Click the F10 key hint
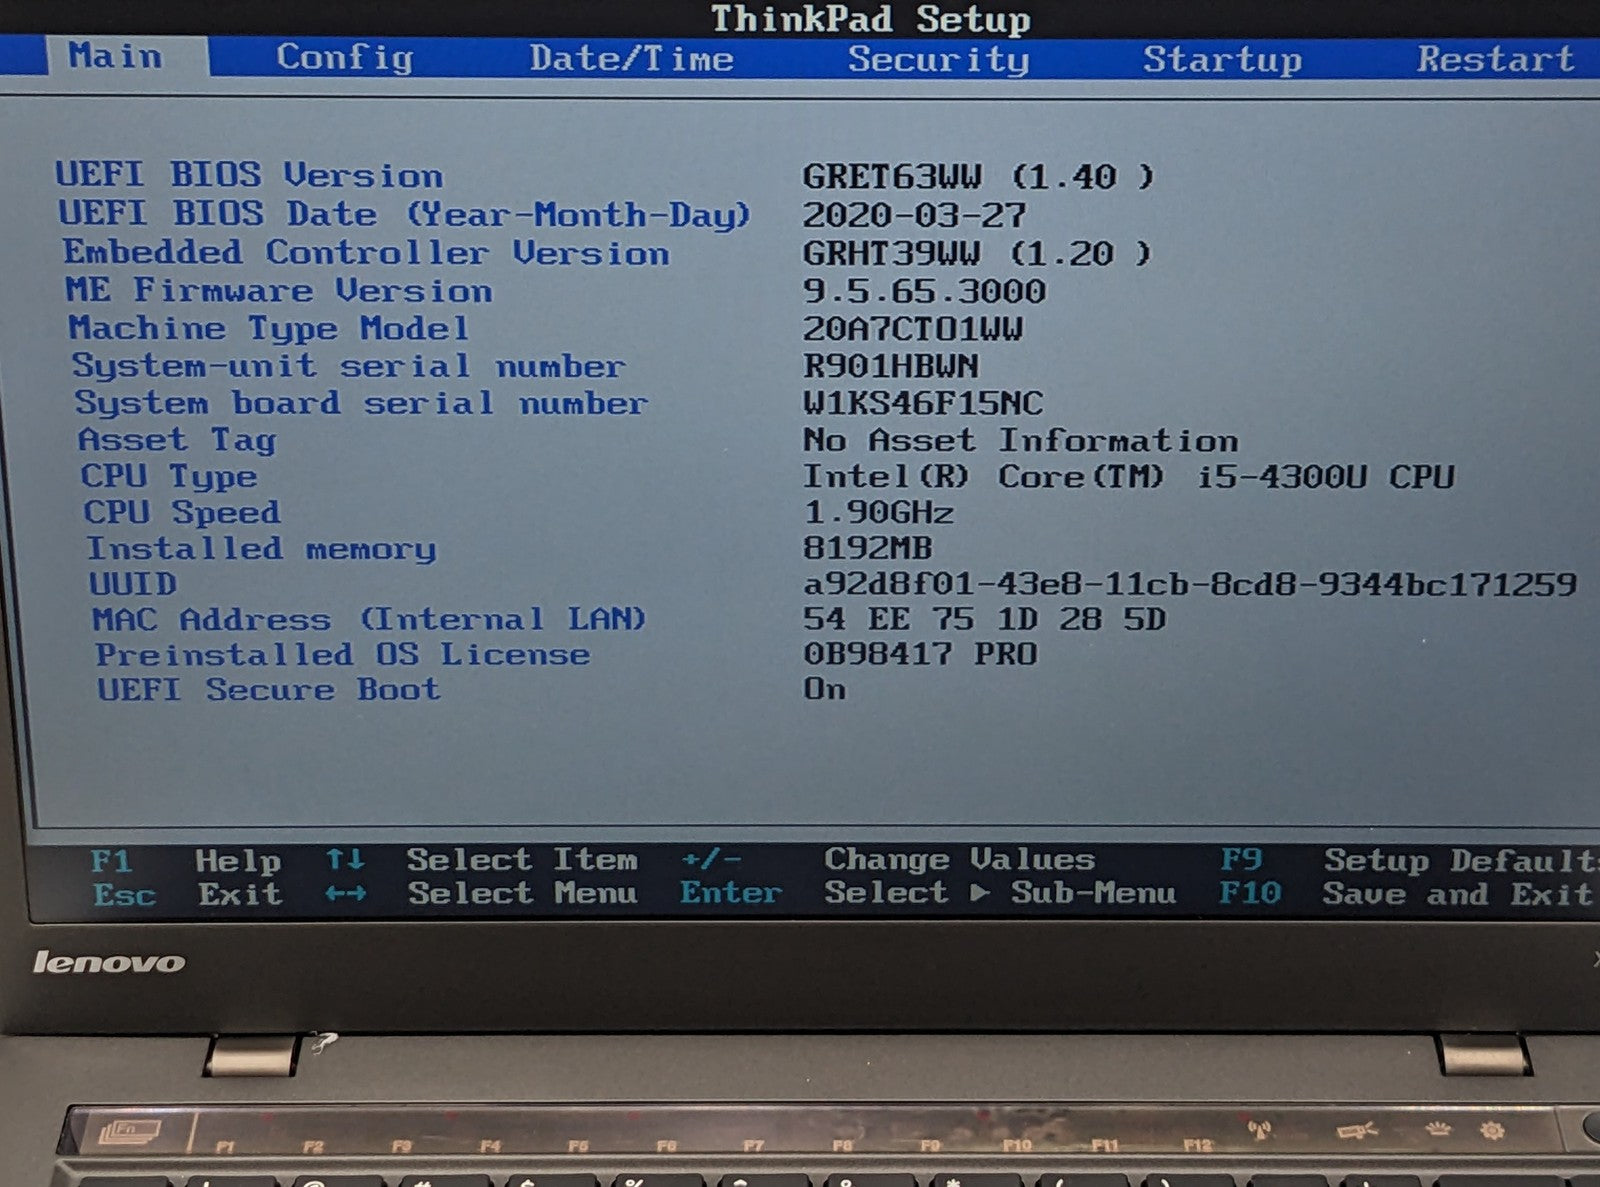 coord(1250,892)
